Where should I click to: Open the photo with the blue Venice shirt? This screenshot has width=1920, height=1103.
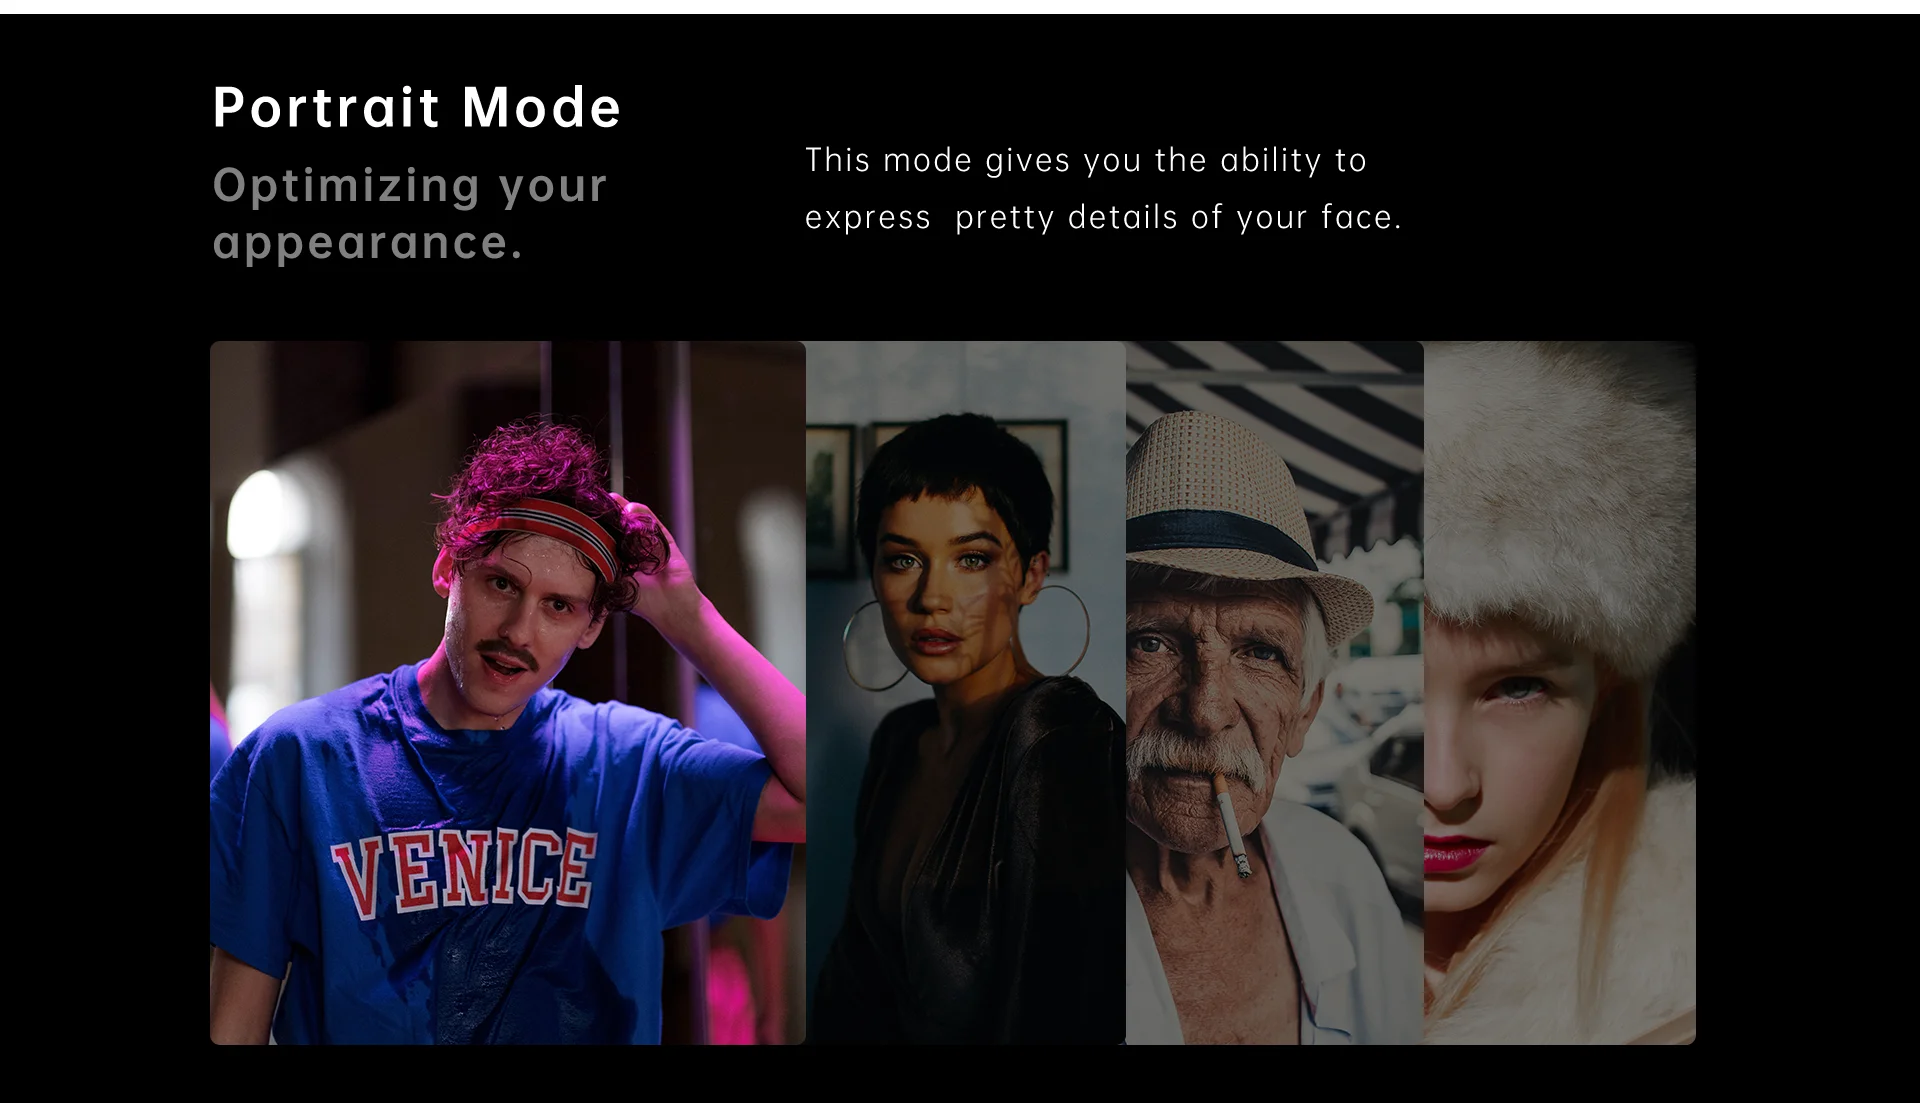pos(508,693)
